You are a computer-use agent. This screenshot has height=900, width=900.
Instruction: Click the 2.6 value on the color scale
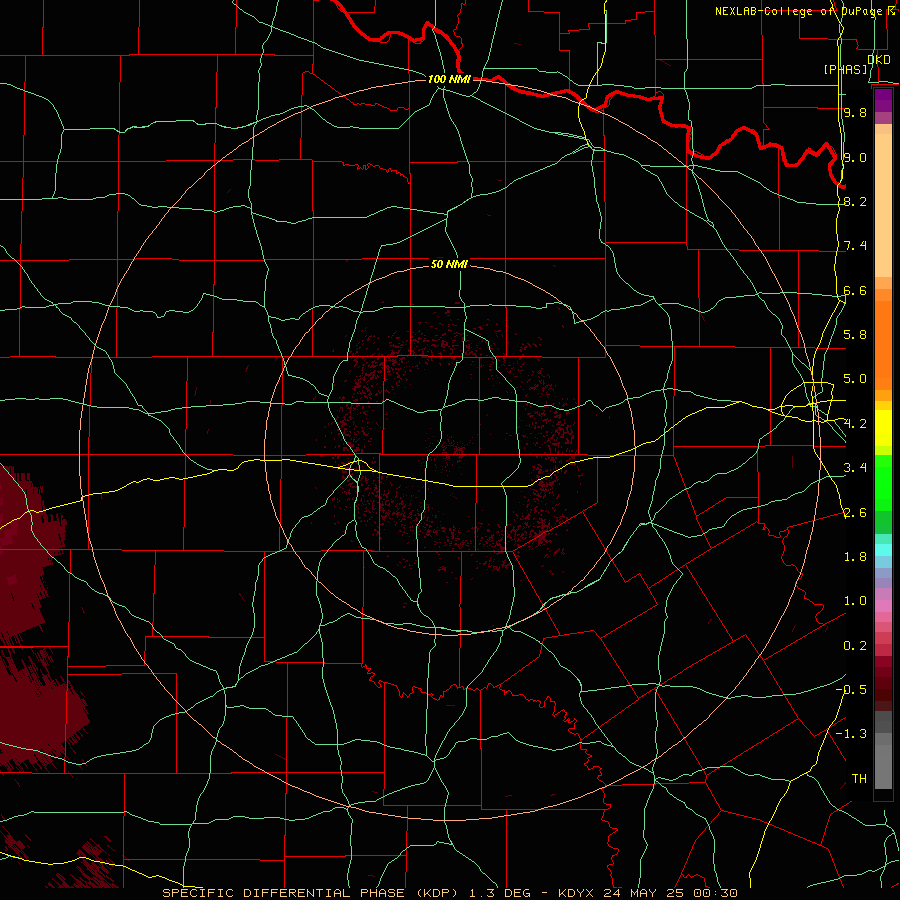[855, 513]
